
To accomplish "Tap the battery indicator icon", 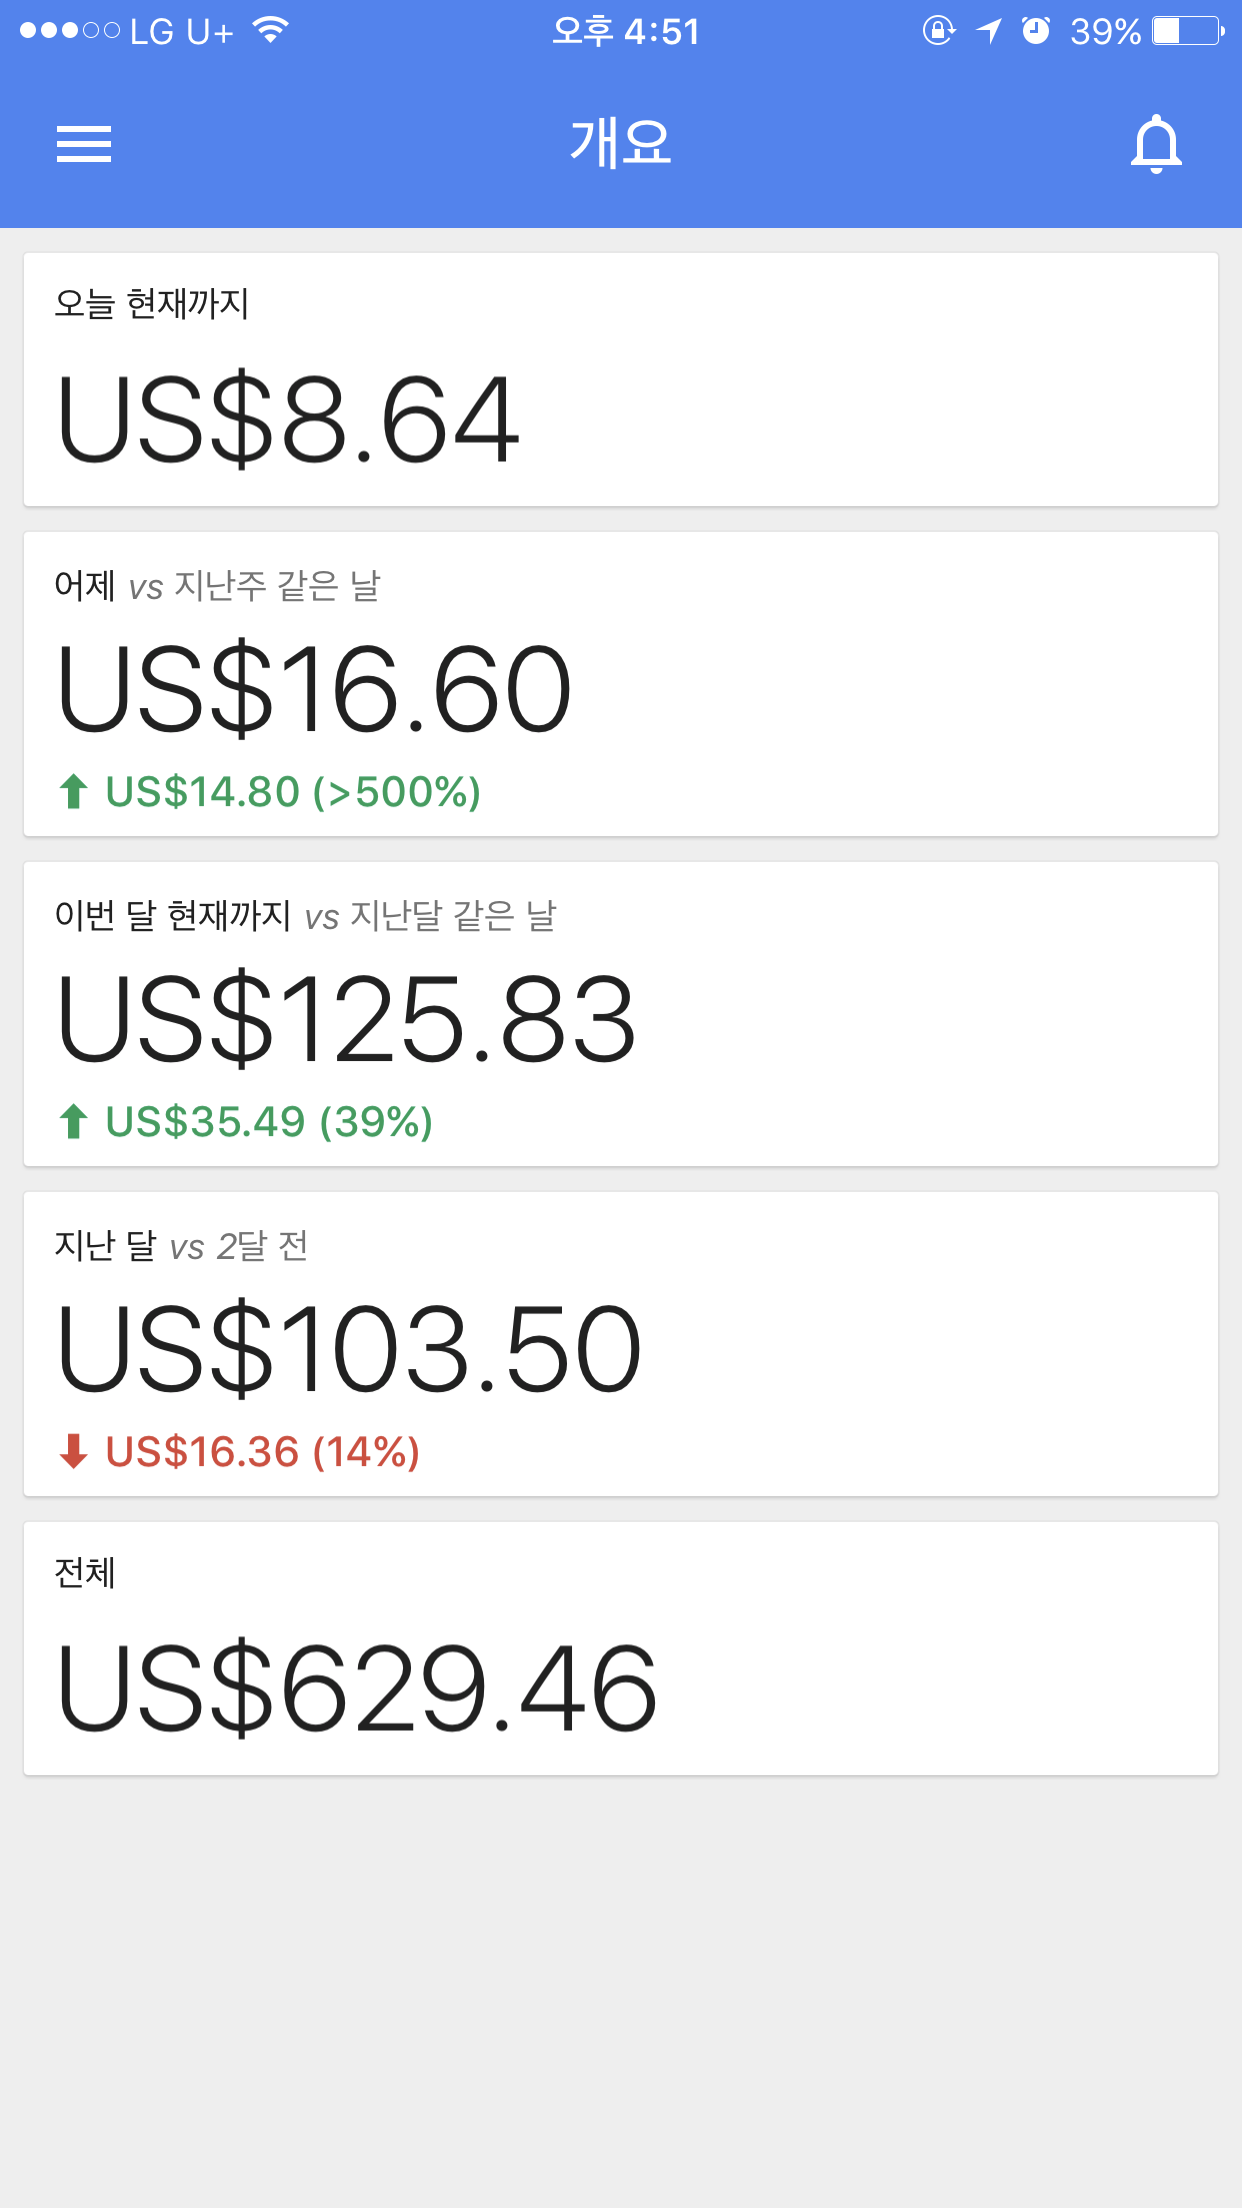I will [x=1187, y=31].
